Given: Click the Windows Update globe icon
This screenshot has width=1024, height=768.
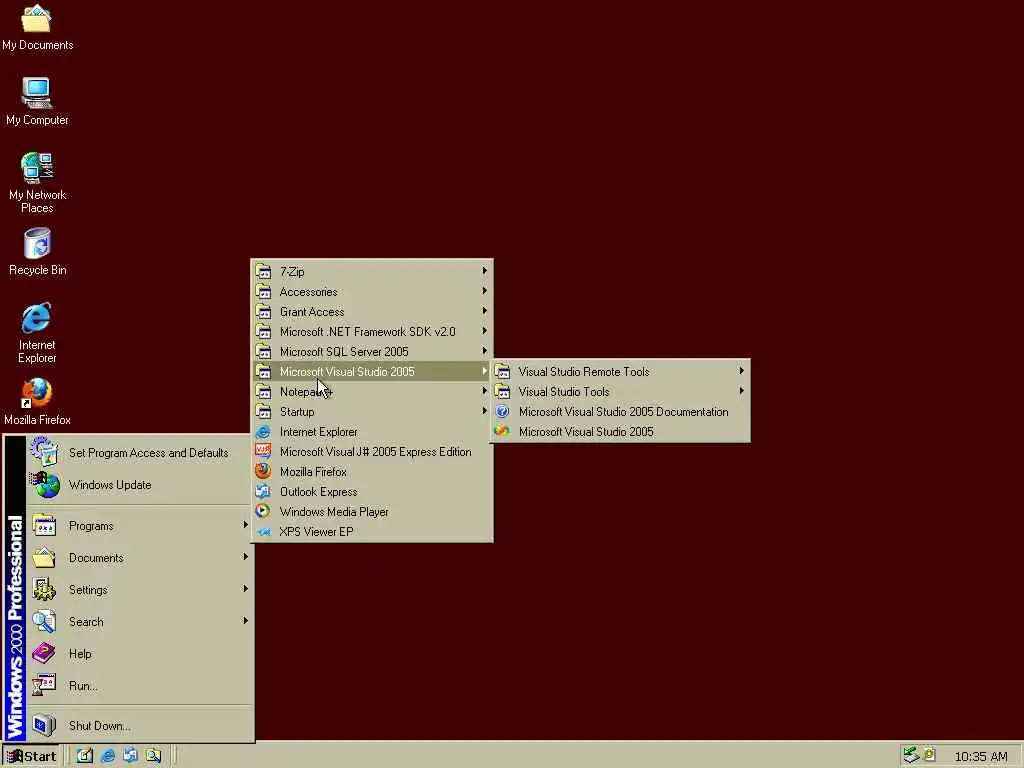Looking at the screenshot, I should (44, 485).
